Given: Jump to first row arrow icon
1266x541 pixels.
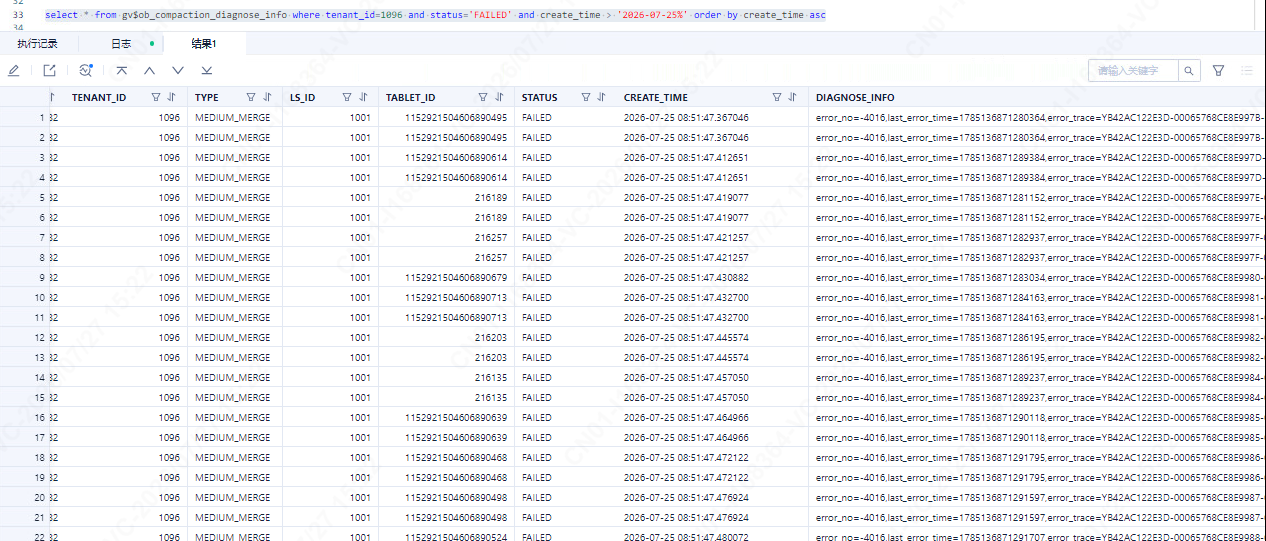Looking at the screenshot, I should tap(121, 71).
